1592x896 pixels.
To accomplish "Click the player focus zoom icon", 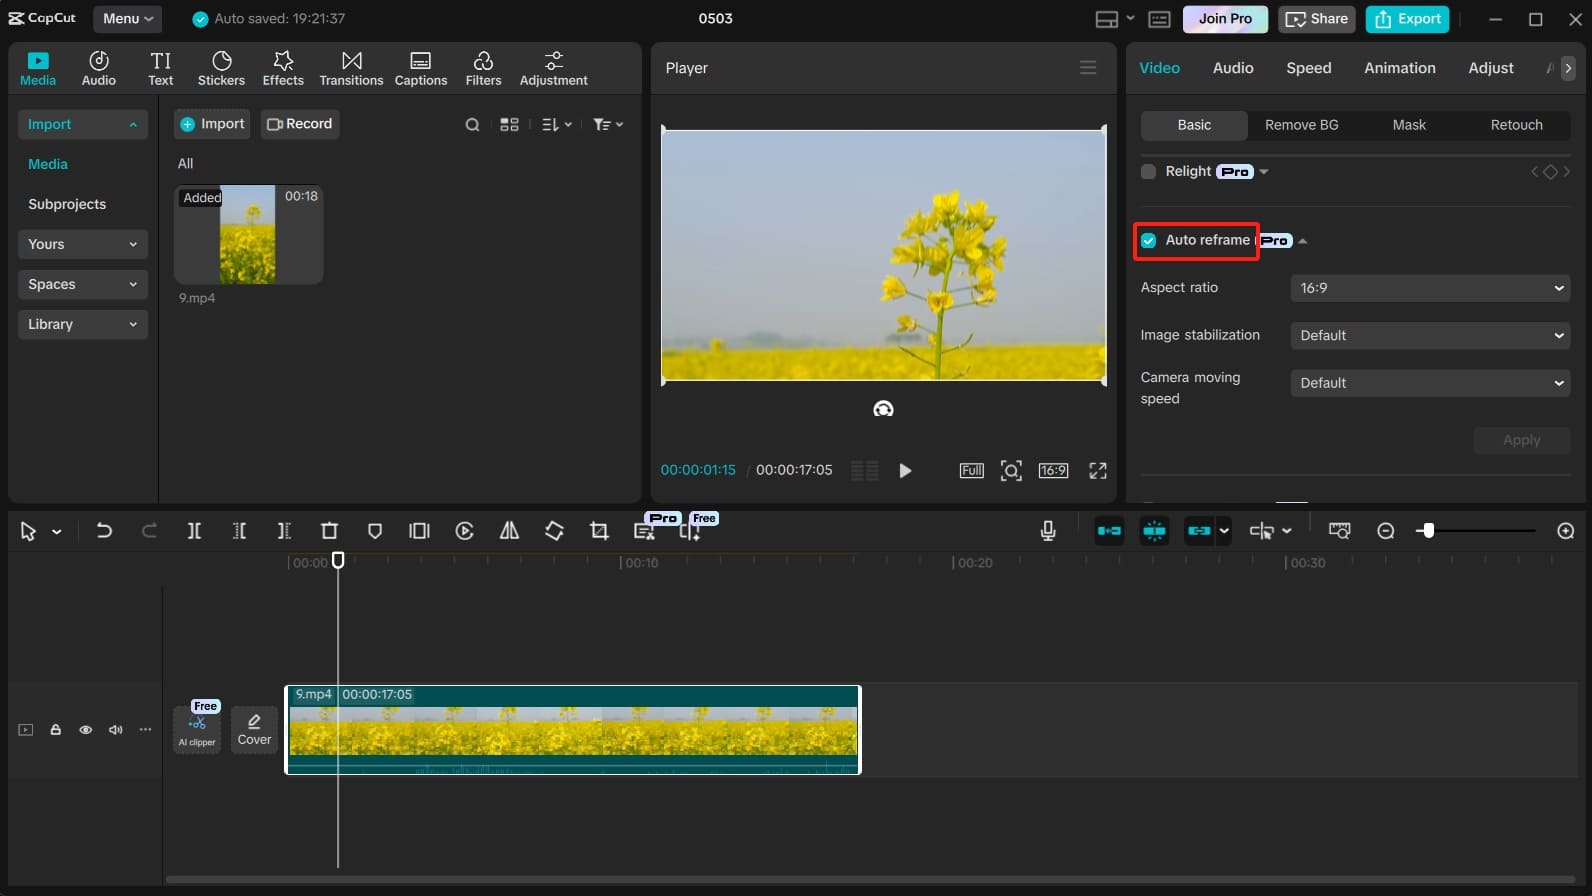I will [1011, 471].
